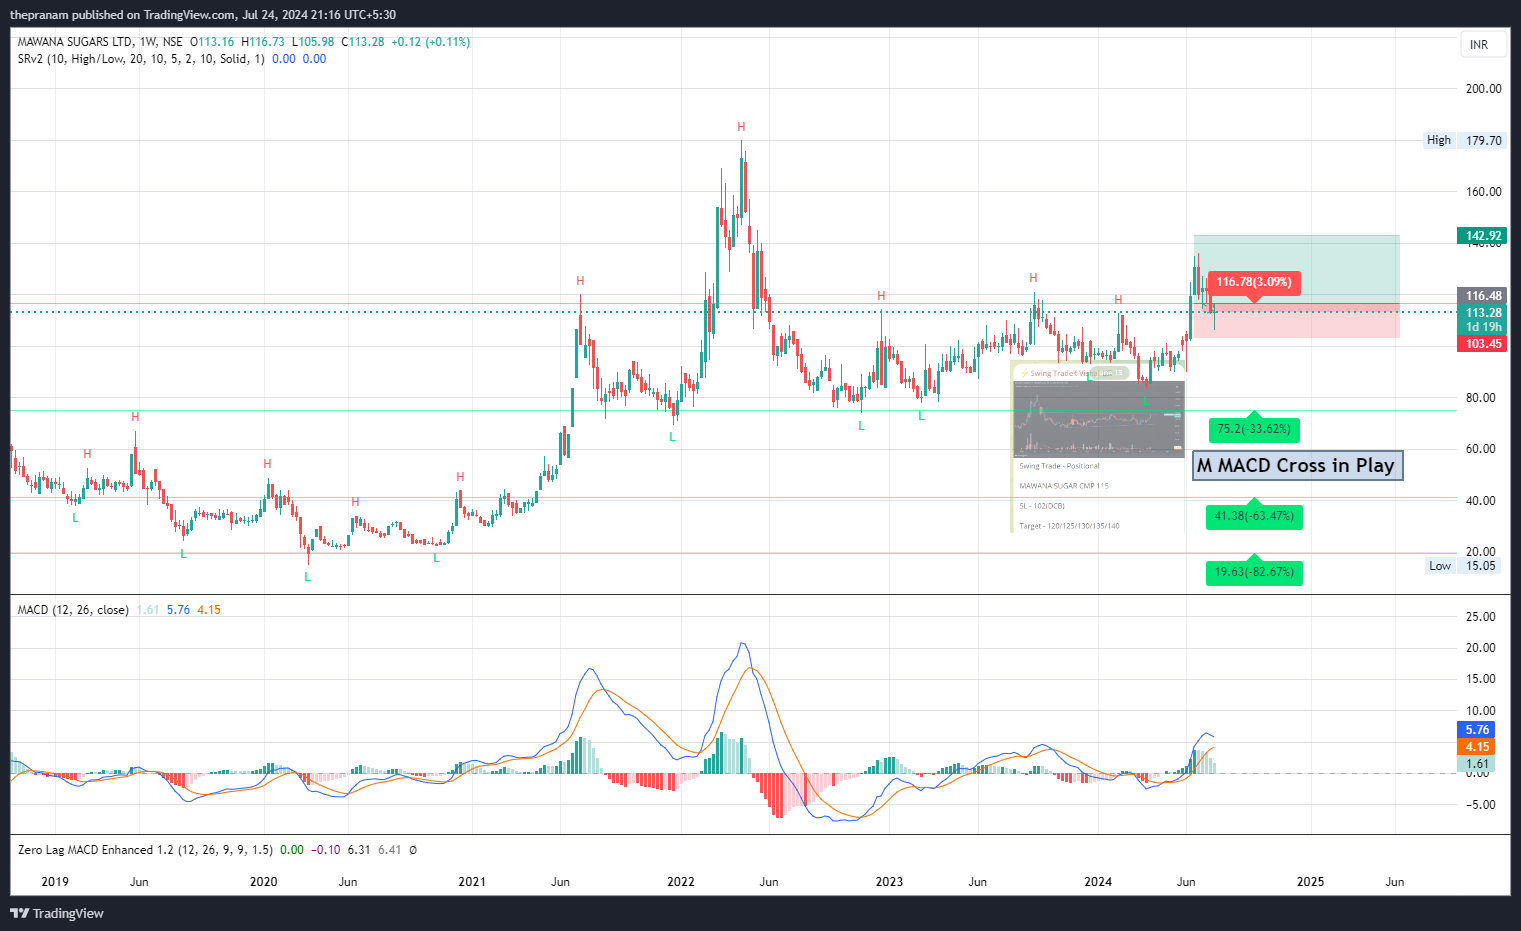
Task: Click the green 41.38(-63.47%) label
Action: (1254, 516)
